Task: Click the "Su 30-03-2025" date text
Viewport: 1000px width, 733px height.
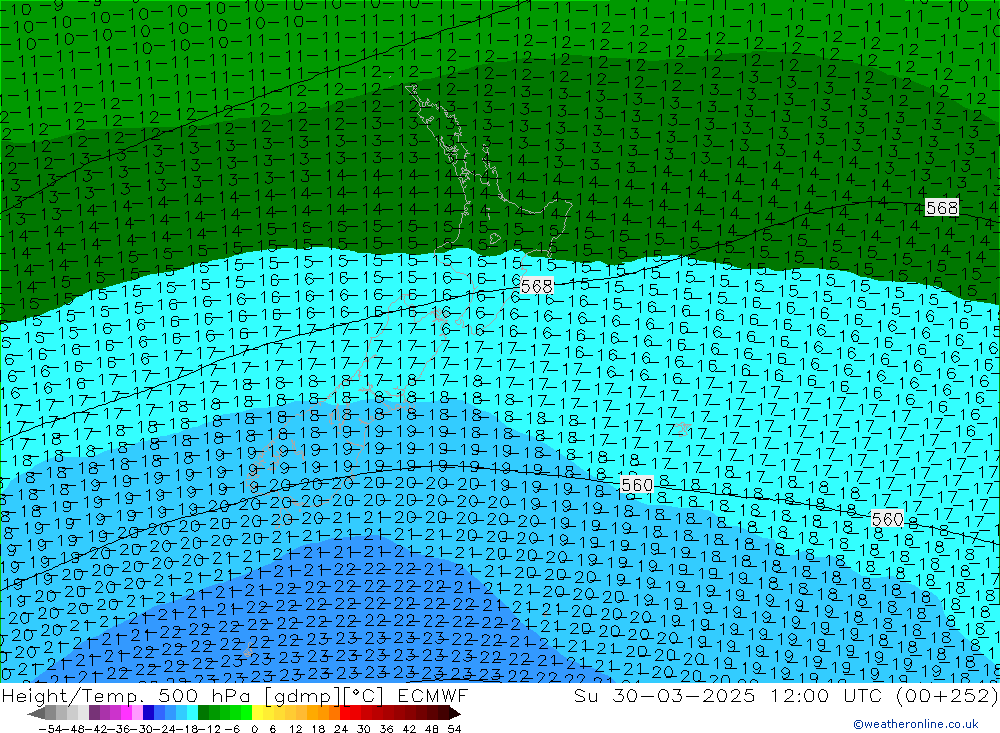Action: [x=664, y=695]
